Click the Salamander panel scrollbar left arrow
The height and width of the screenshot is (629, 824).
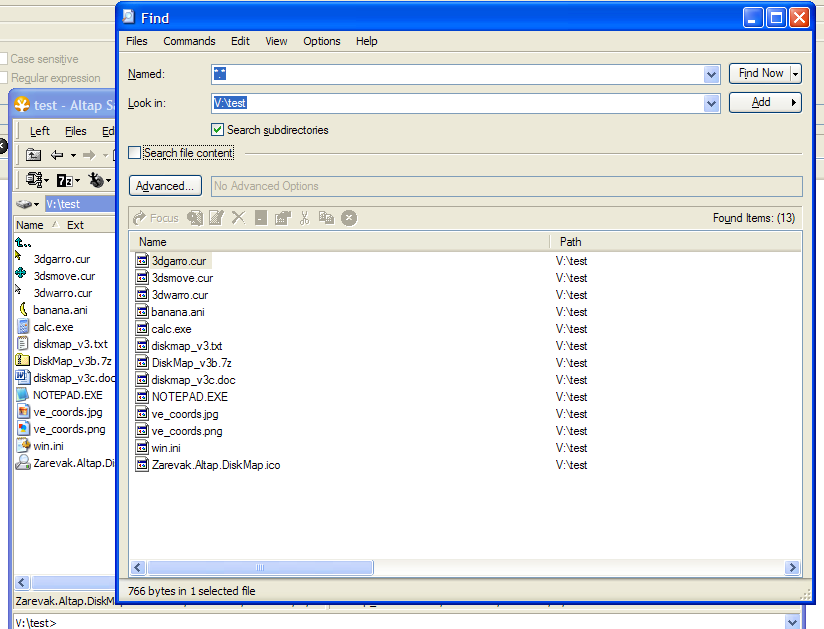tap(22, 582)
